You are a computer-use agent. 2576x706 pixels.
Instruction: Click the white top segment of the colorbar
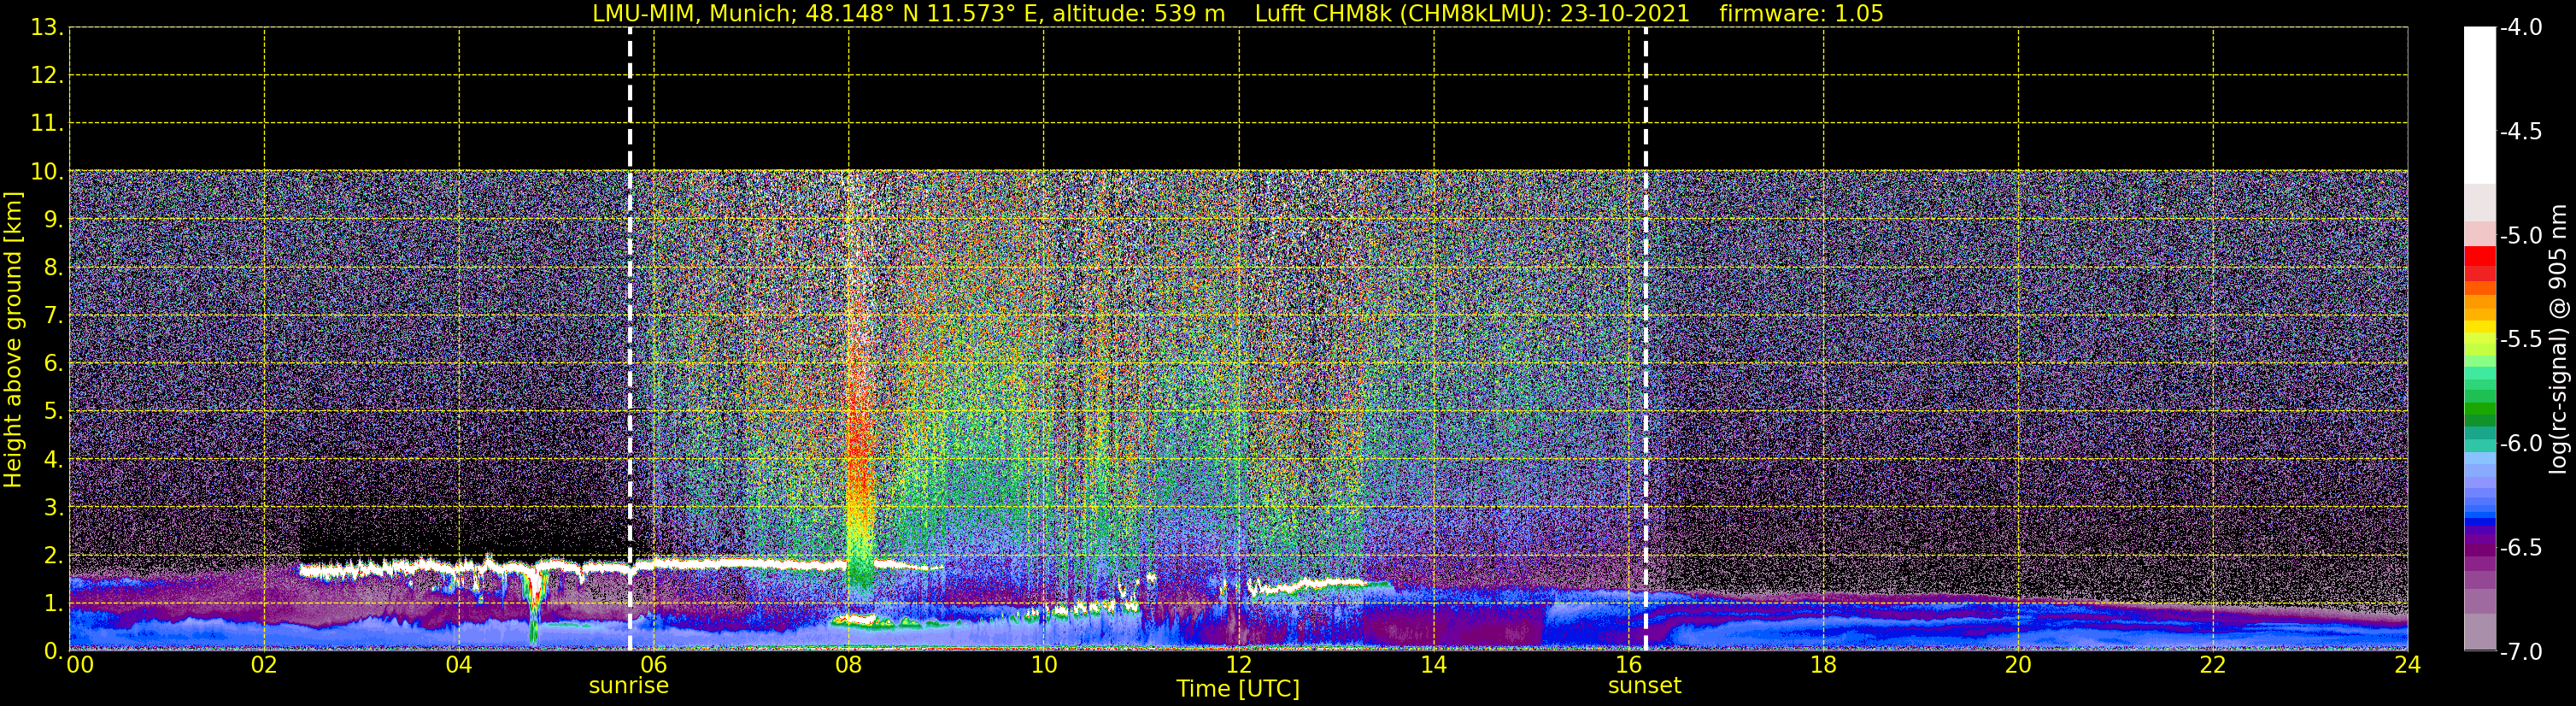[2479, 105]
